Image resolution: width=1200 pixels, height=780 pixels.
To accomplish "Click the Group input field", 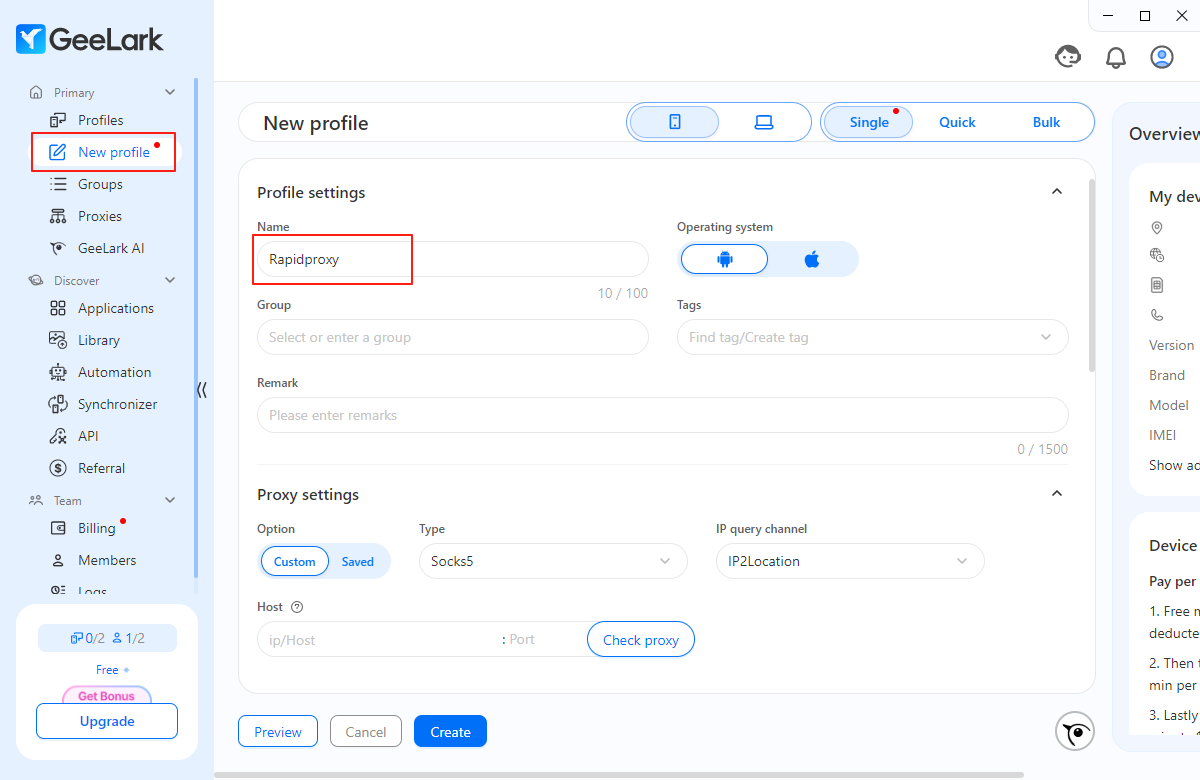I will [452, 337].
